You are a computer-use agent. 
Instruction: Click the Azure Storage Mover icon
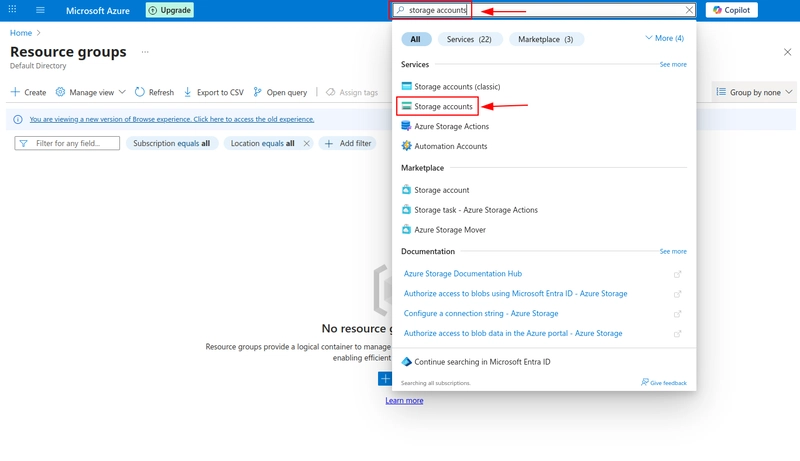tap(406, 229)
